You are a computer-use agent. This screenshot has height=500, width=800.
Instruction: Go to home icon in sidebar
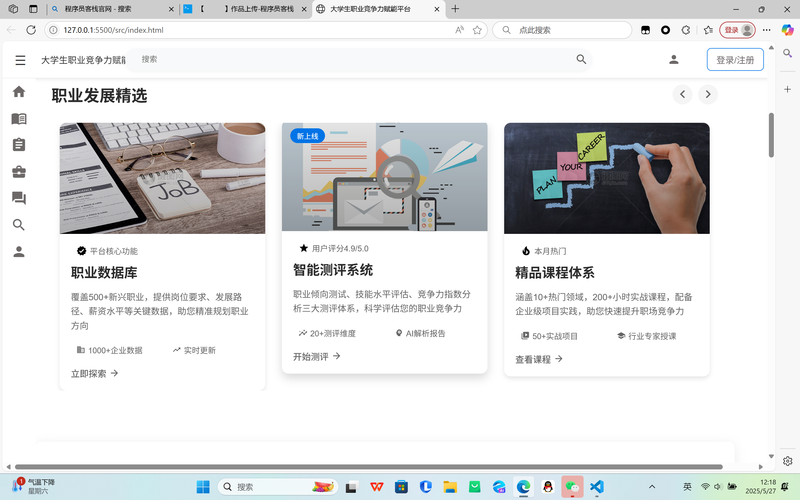click(x=19, y=92)
